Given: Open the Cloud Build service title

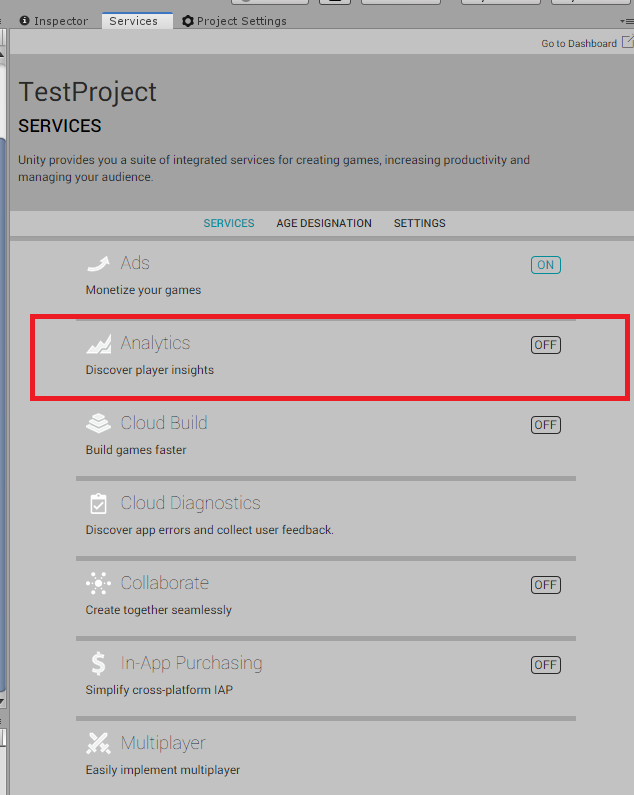Looking at the screenshot, I should pos(164,423).
